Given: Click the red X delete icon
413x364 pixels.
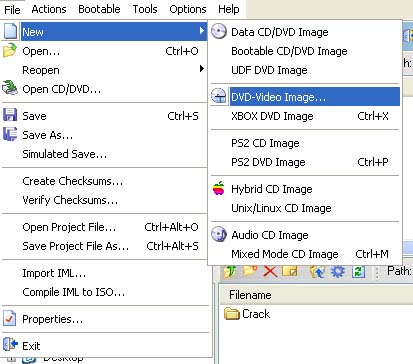Looking at the screenshot, I should (270, 271).
